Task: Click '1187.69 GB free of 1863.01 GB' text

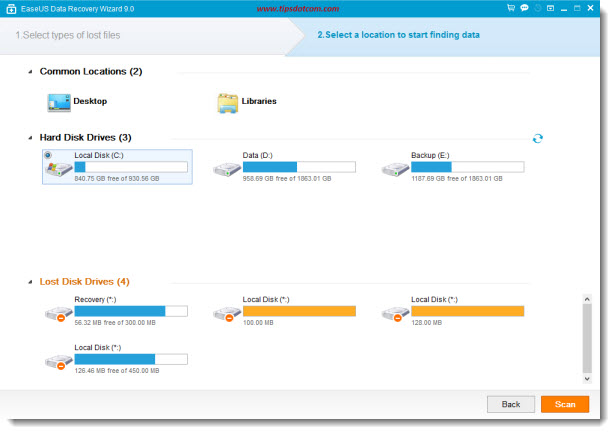Action: 457,179
